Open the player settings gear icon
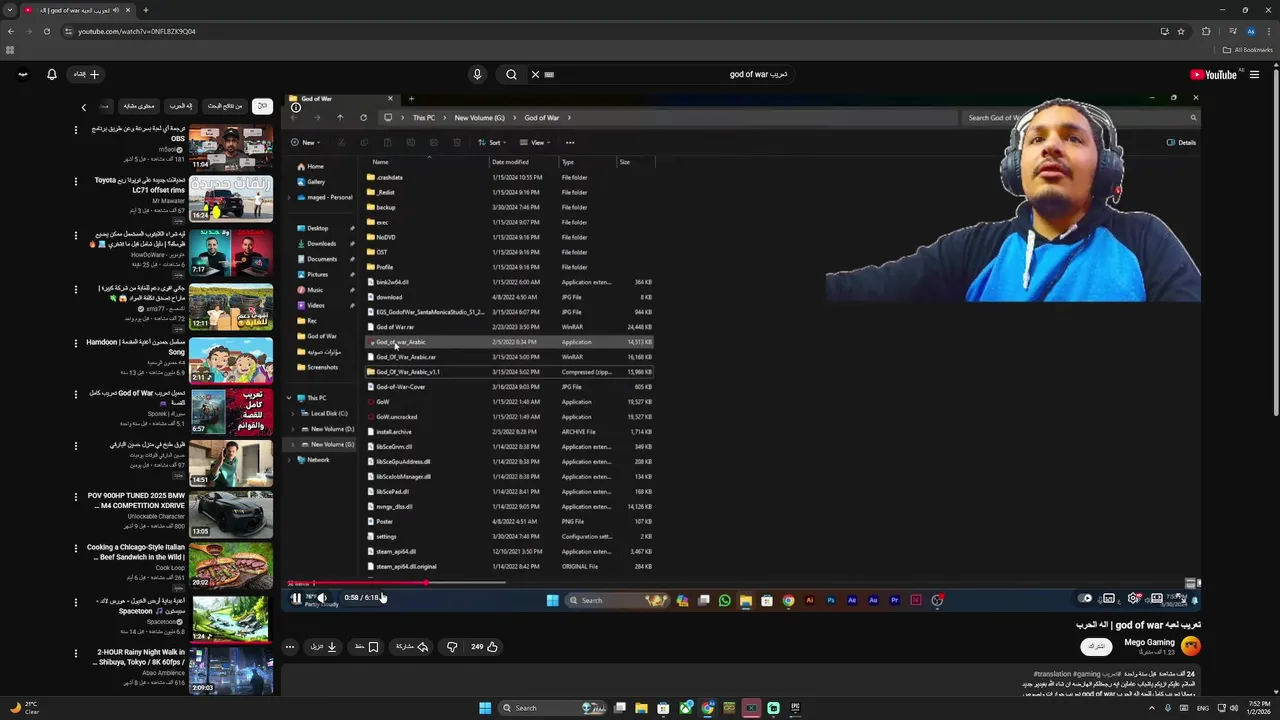 (x=1133, y=598)
